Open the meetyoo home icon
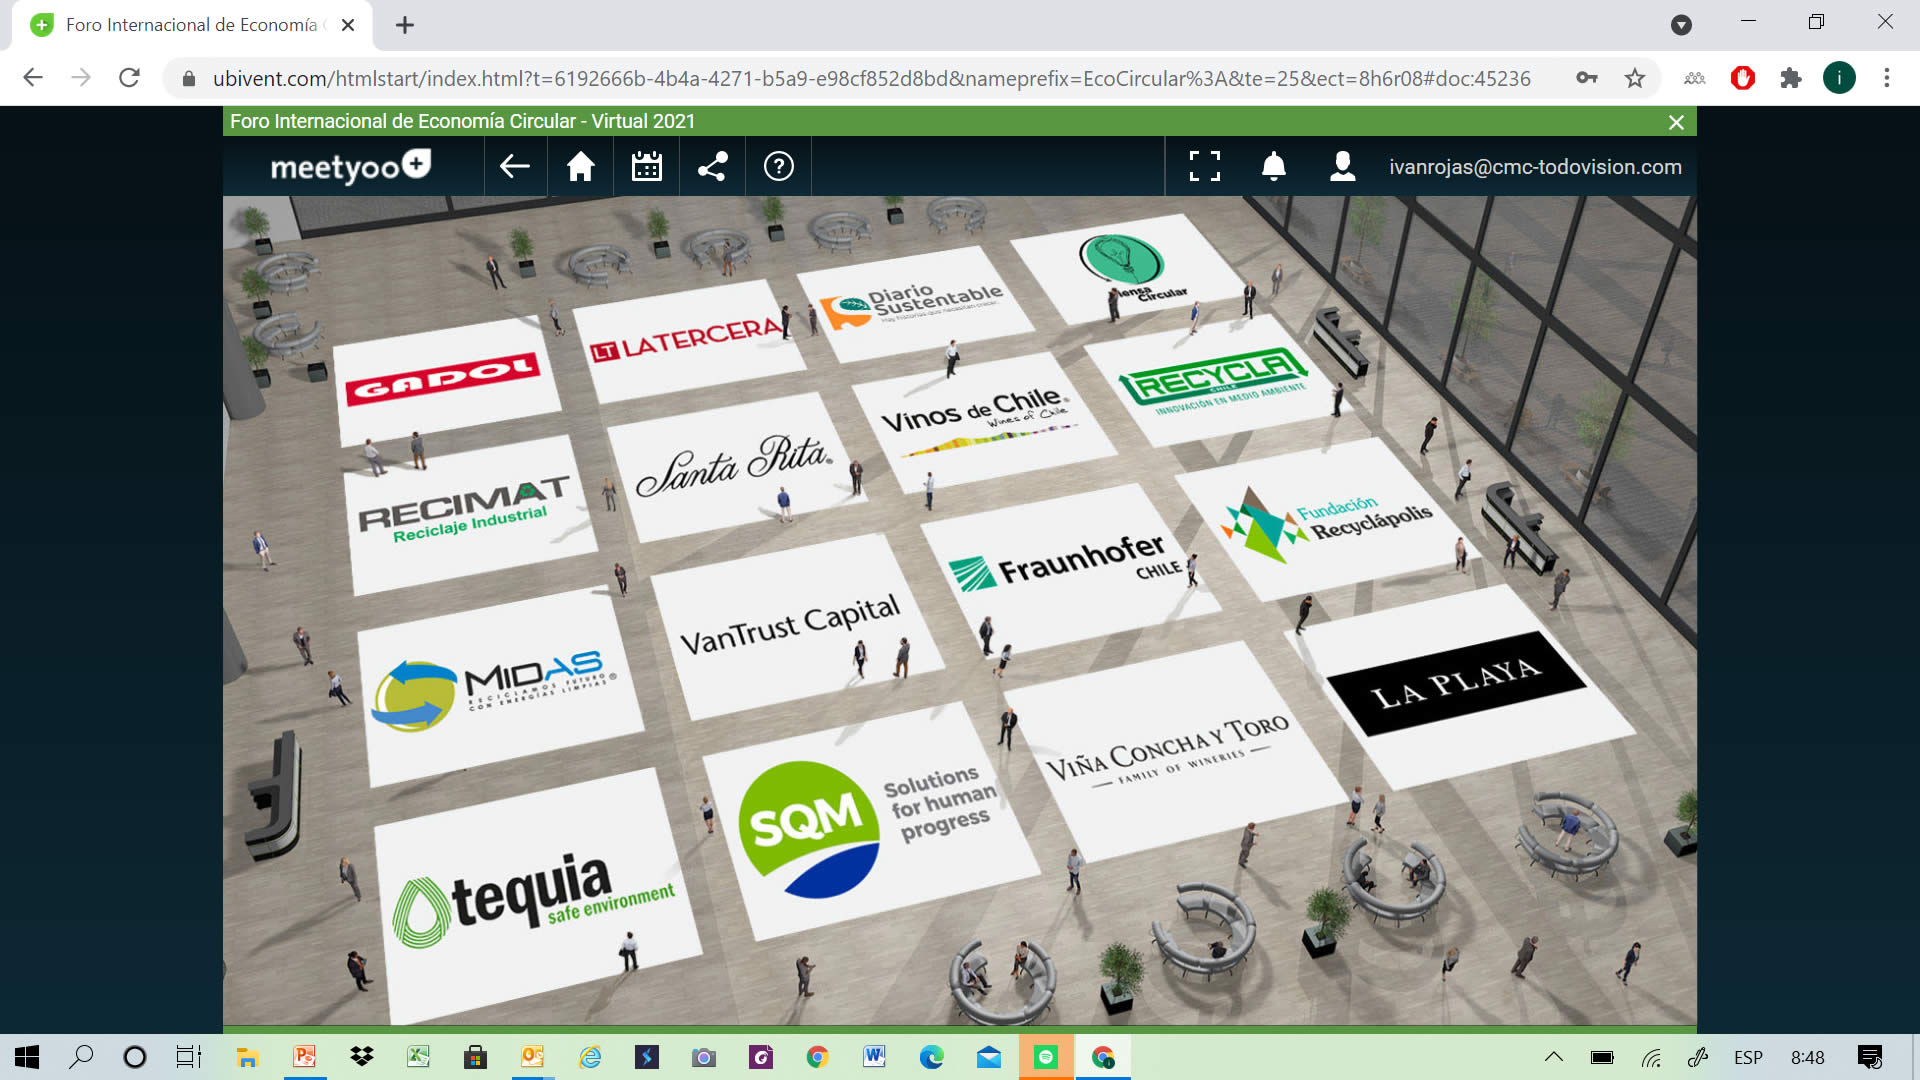The width and height of the screenshot is (1920, 1080). click(581, 166)
